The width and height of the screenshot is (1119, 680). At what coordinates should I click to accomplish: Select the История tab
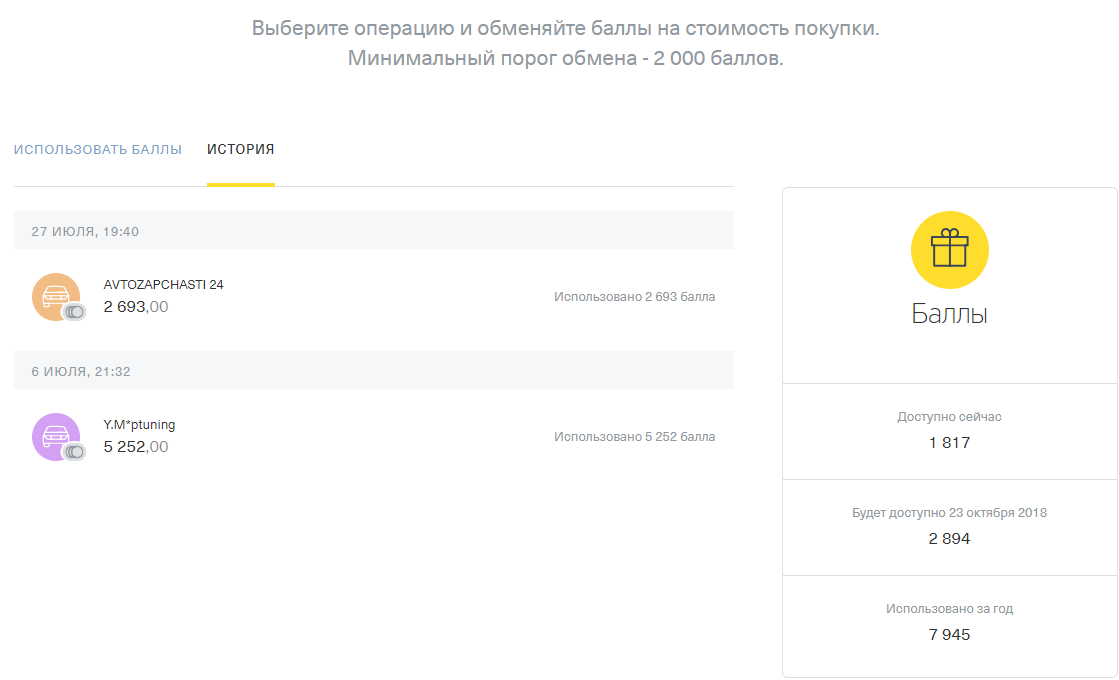(x=240, y=150)
